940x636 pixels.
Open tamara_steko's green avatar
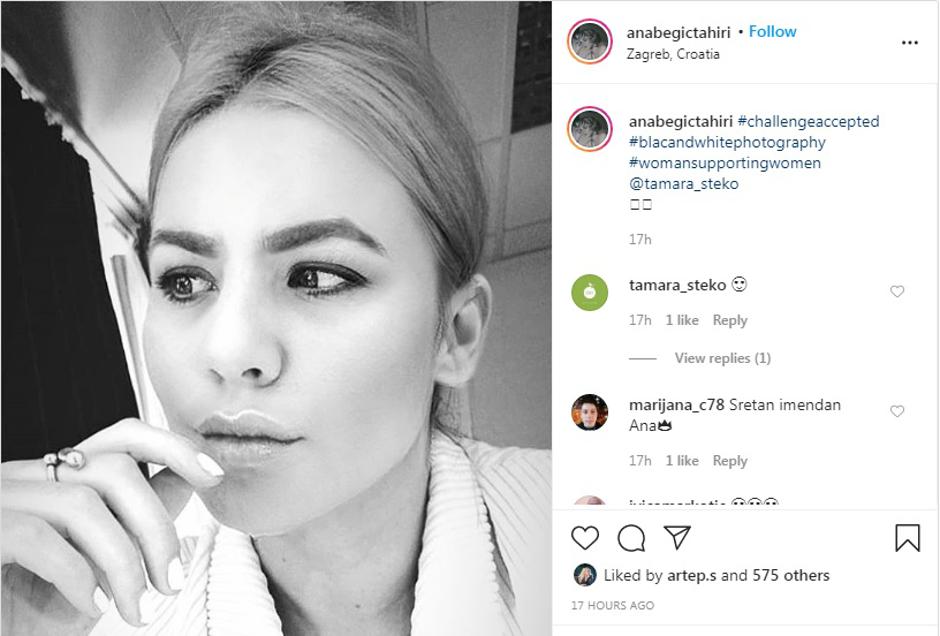pos(589,292)
